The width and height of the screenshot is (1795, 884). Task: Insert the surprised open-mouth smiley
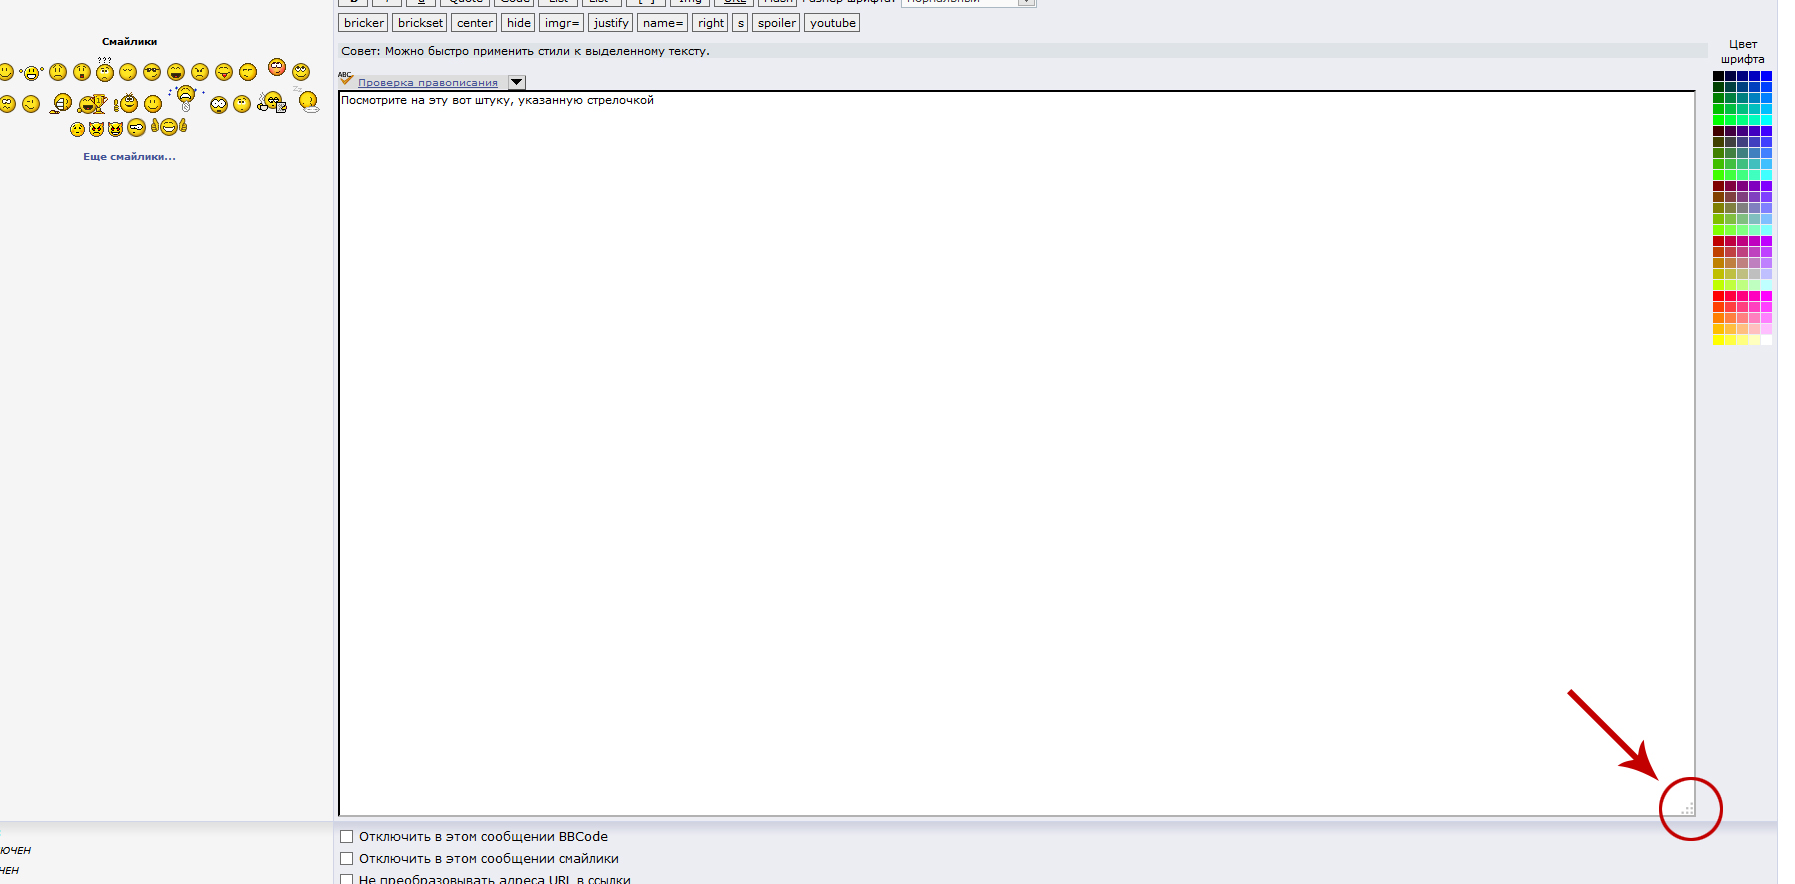point(82,72)
